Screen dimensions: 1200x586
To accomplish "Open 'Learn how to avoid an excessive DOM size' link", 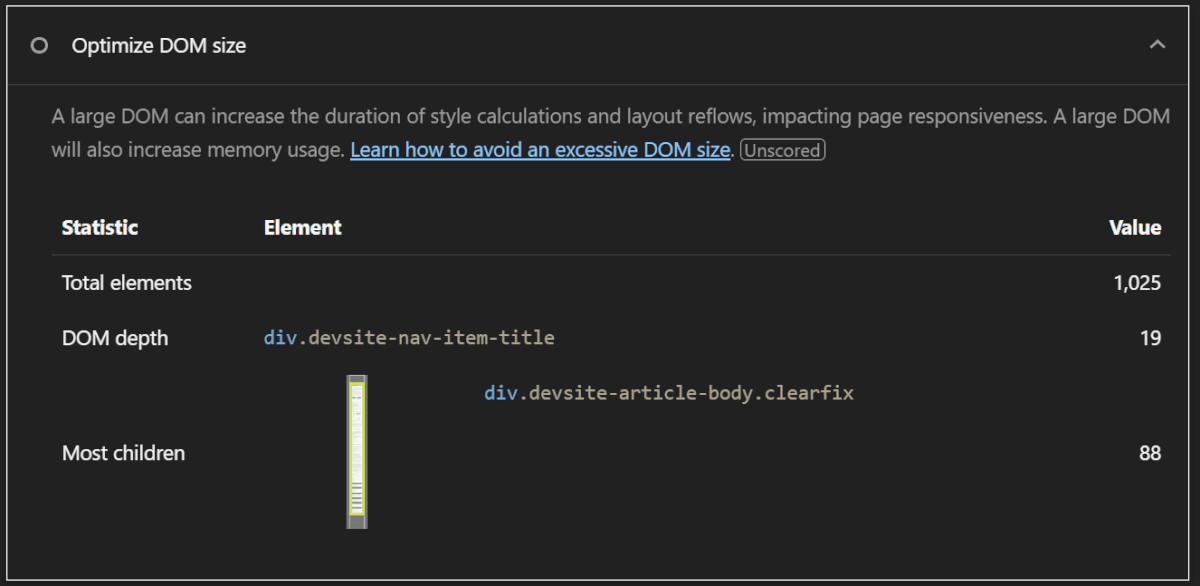I will pyautogui.click(x=540, y=151).
